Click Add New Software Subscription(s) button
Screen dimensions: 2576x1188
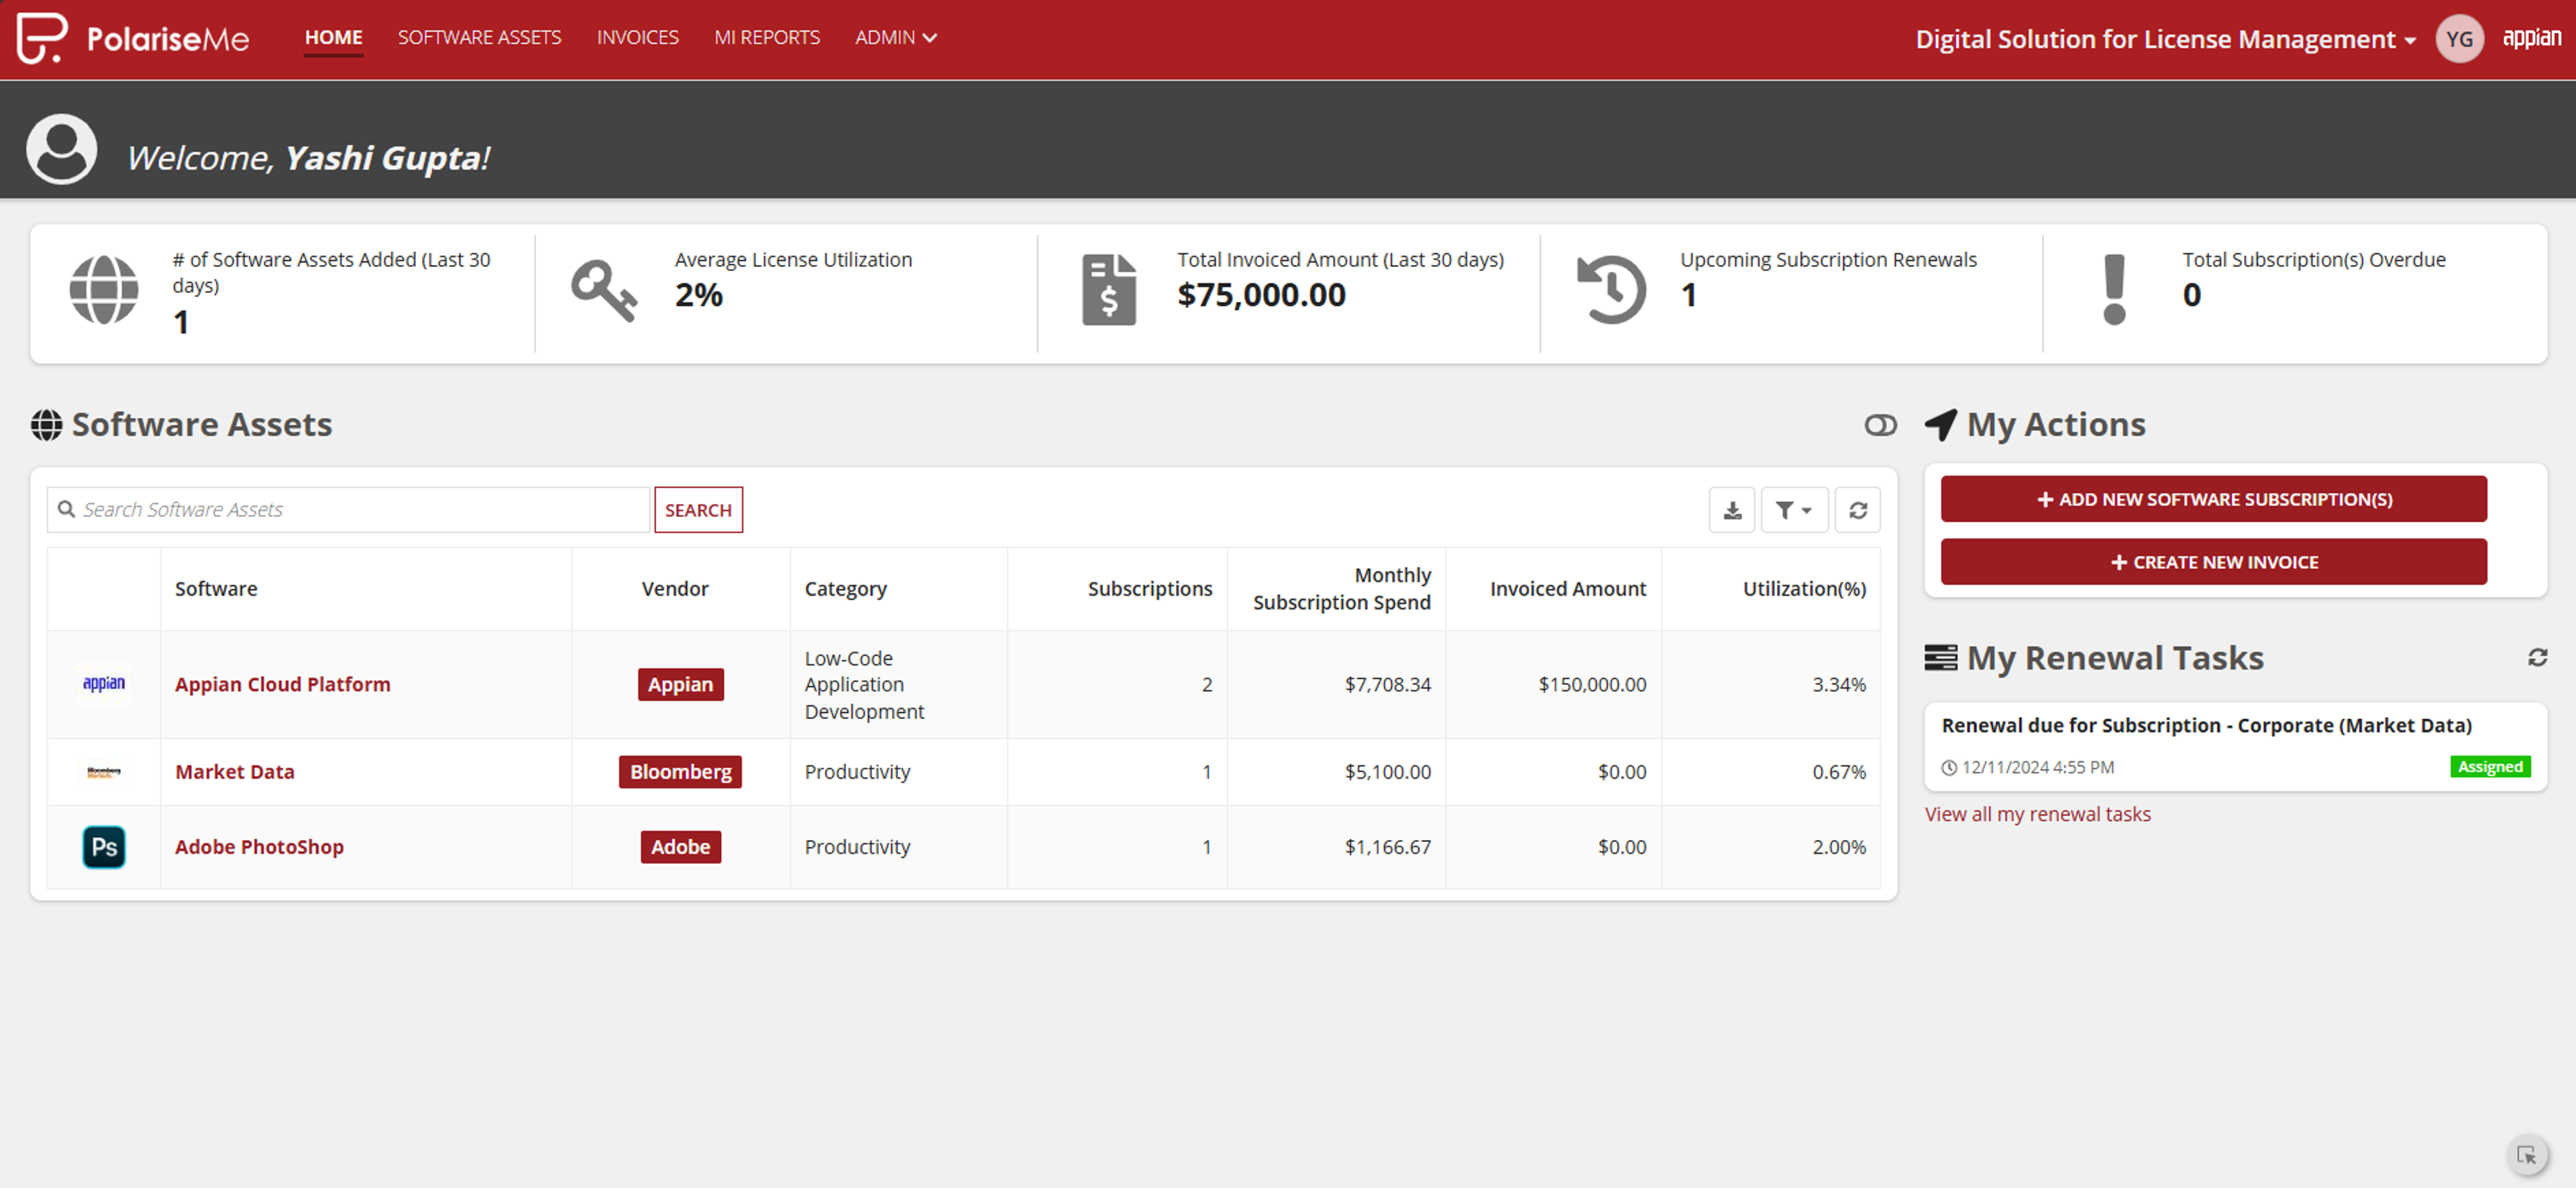point(2214,499)
